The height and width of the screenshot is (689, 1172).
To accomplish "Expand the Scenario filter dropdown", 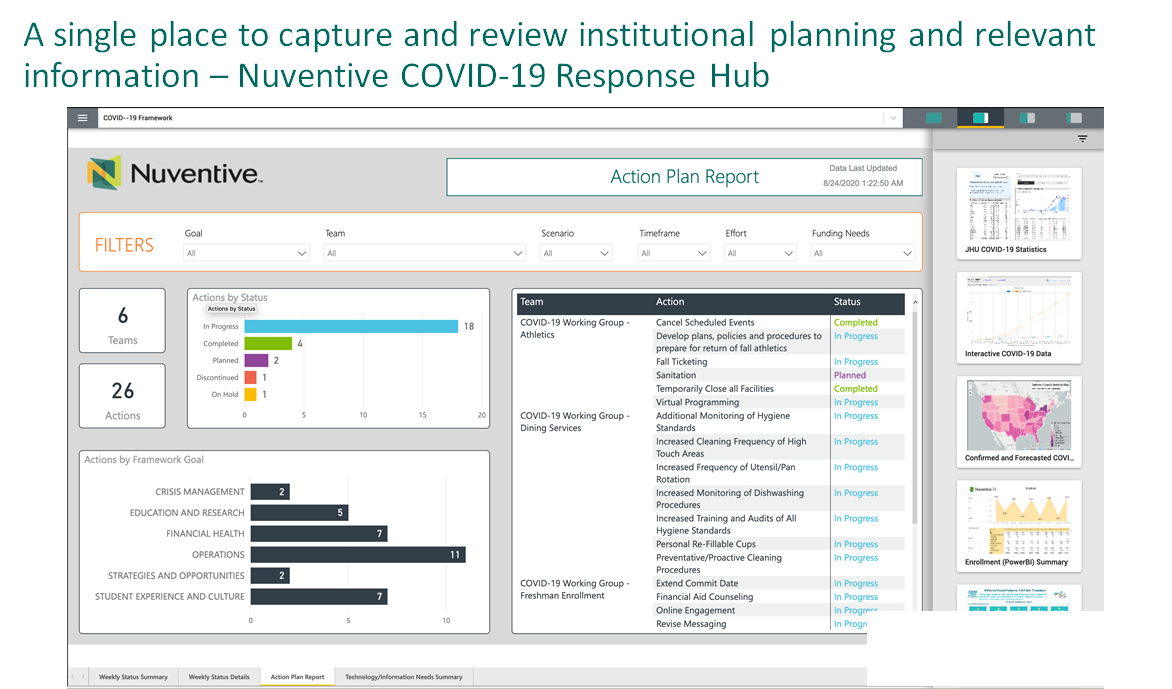I will (x=576, y=253).
